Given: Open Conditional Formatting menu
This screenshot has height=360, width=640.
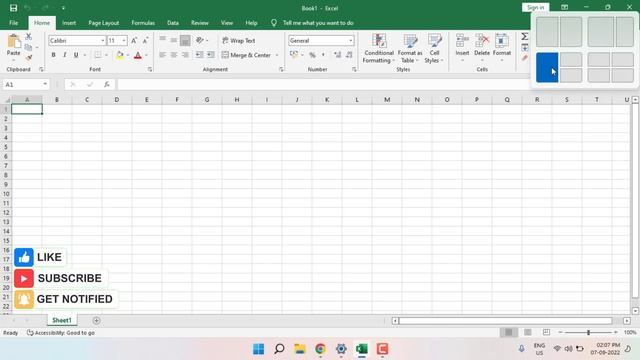Looking at the screenshot, I should (x=379, y=49).
